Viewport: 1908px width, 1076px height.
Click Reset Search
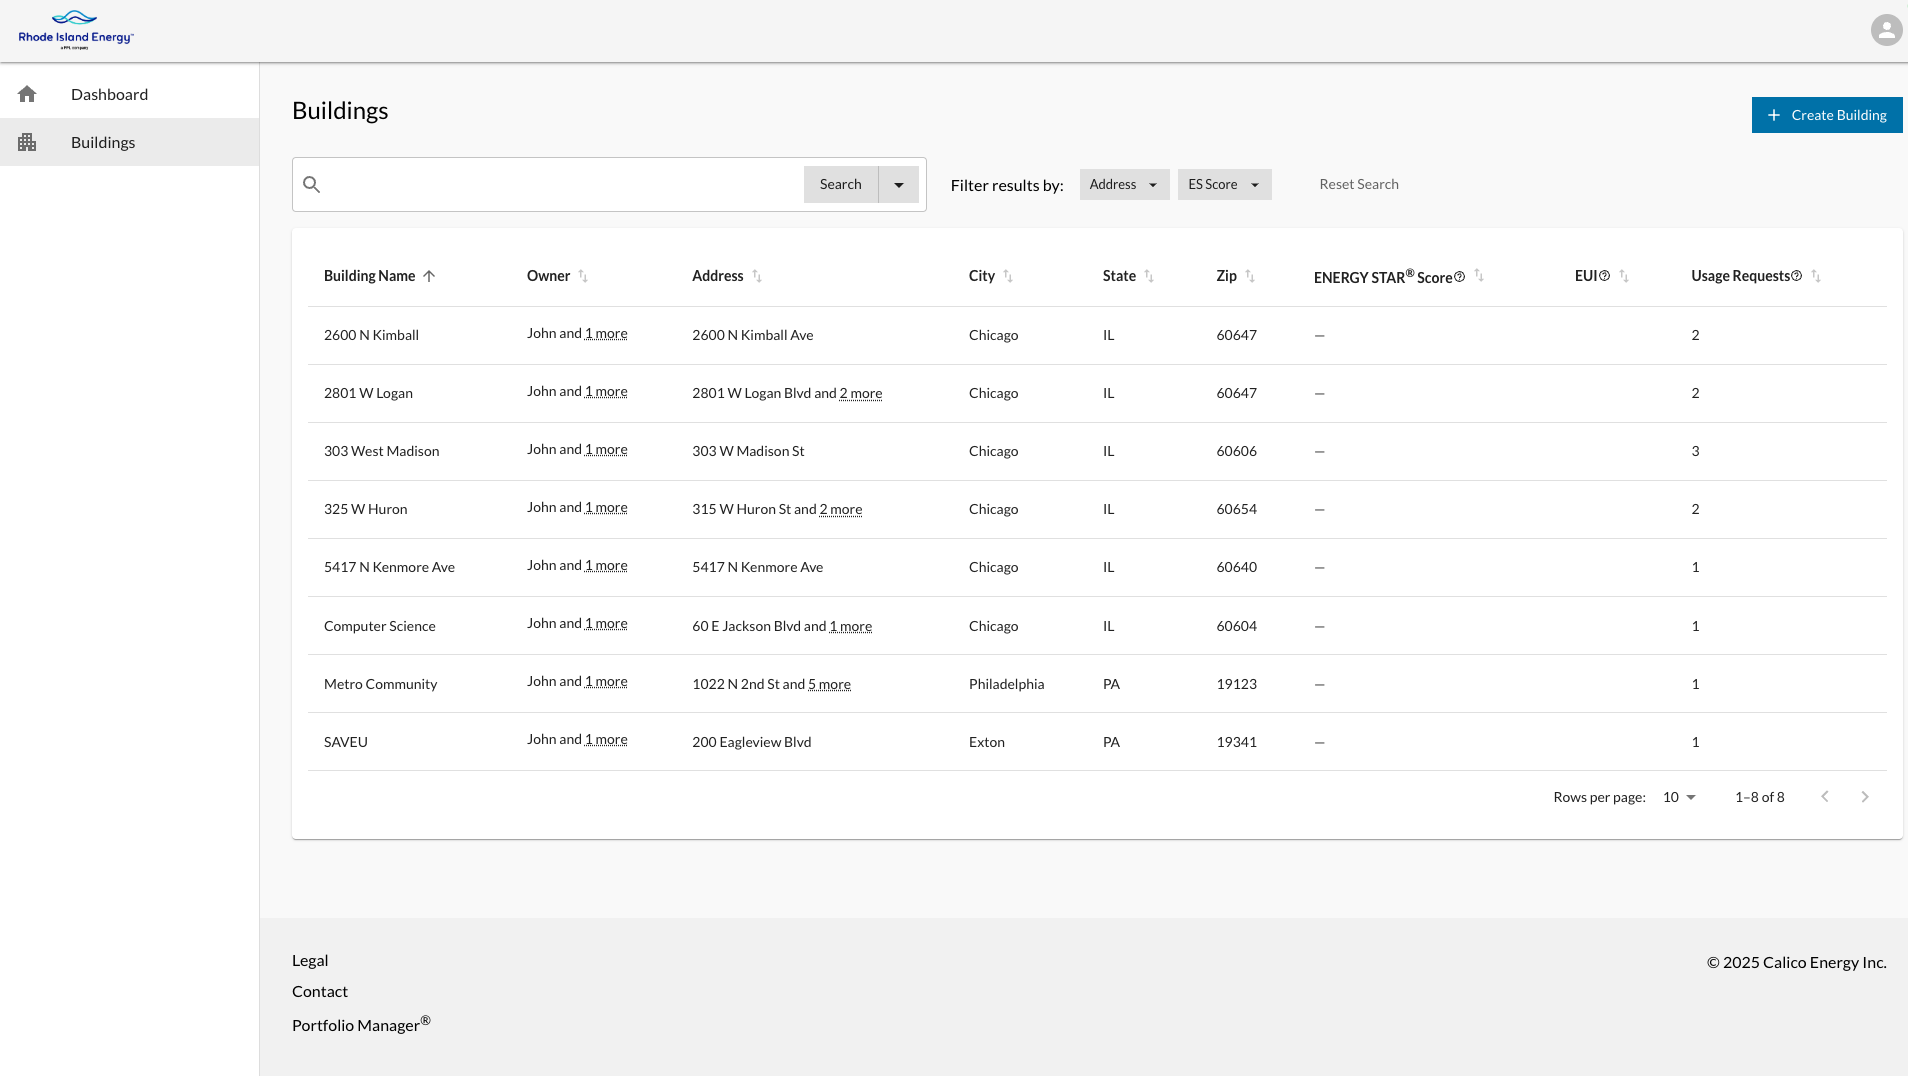(1358, 185)
